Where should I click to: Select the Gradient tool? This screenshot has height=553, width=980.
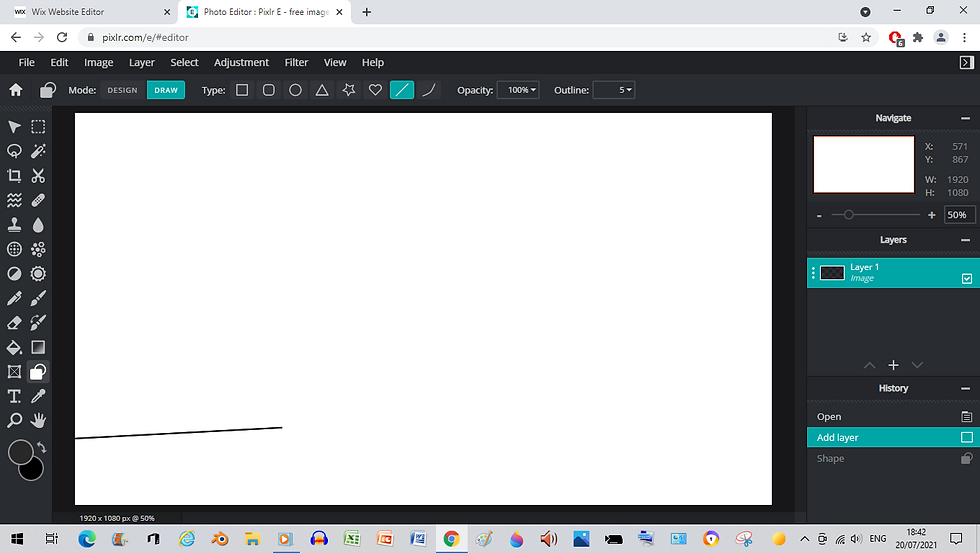click(x=38, y=347)
